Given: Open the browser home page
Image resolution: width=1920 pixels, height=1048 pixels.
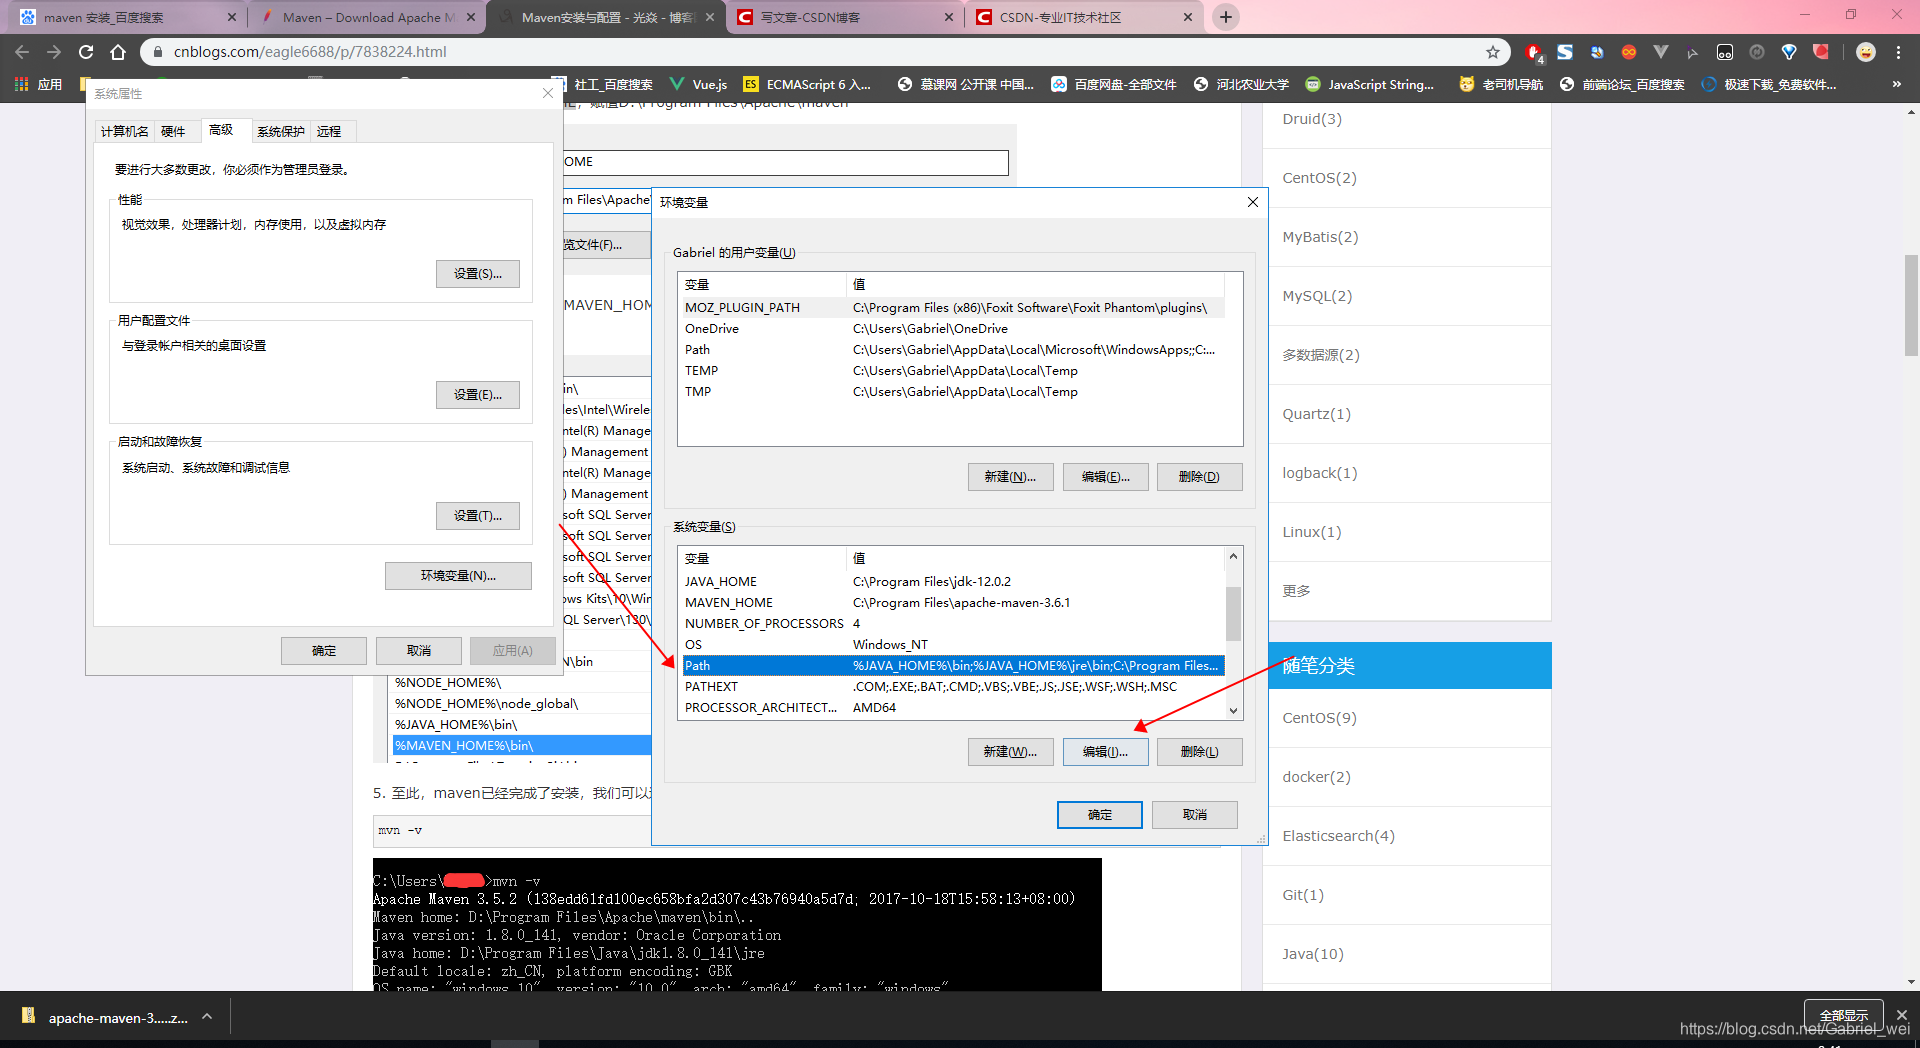Looking at the screenshot, I should tap(118, 52).
